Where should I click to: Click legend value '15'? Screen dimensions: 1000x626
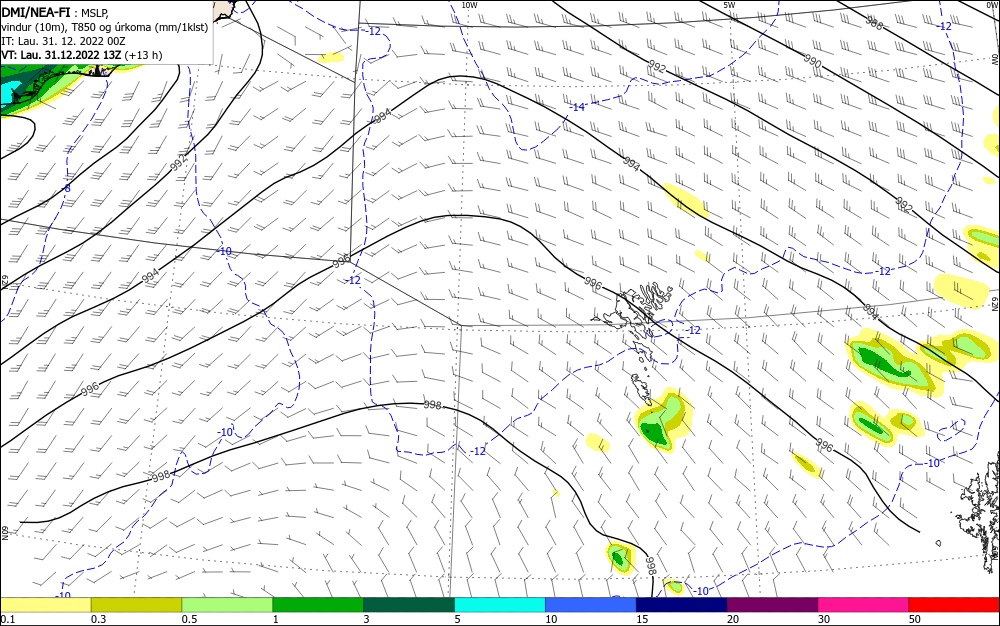click(642, 619)
